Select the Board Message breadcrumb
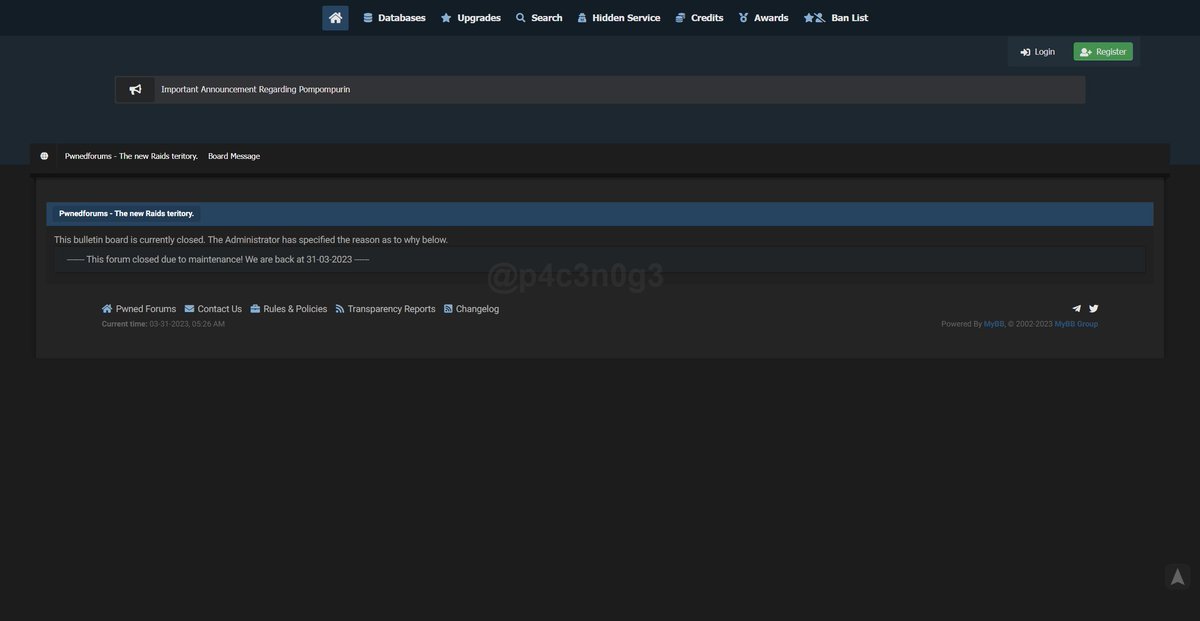Viewport: 1200px width, 621px height. pyautogui.click(x=234, y=156)
